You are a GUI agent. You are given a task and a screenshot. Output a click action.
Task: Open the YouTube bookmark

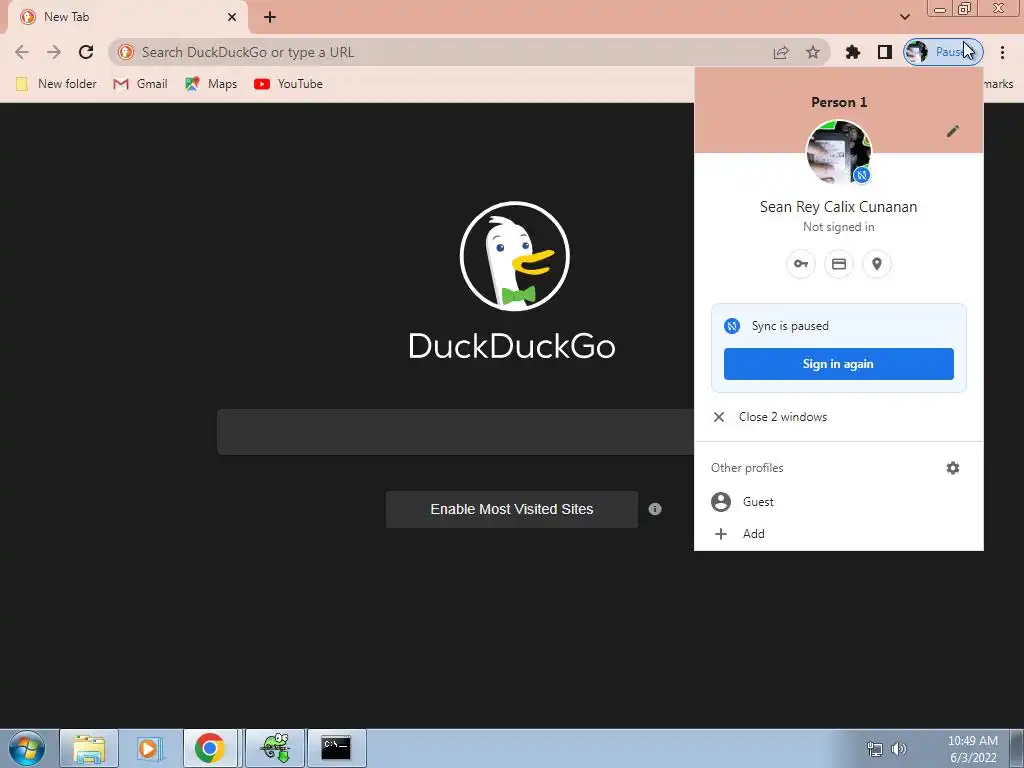(x=289, y=84)
